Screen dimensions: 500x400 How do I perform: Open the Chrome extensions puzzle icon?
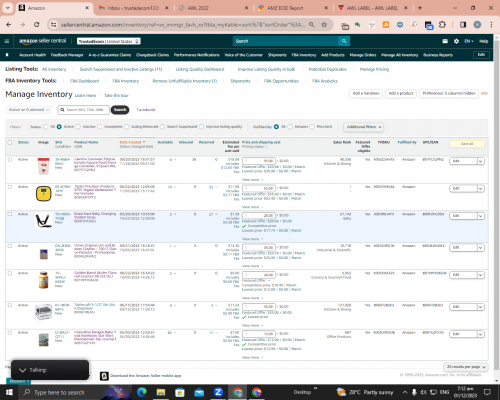click(442, 25)
